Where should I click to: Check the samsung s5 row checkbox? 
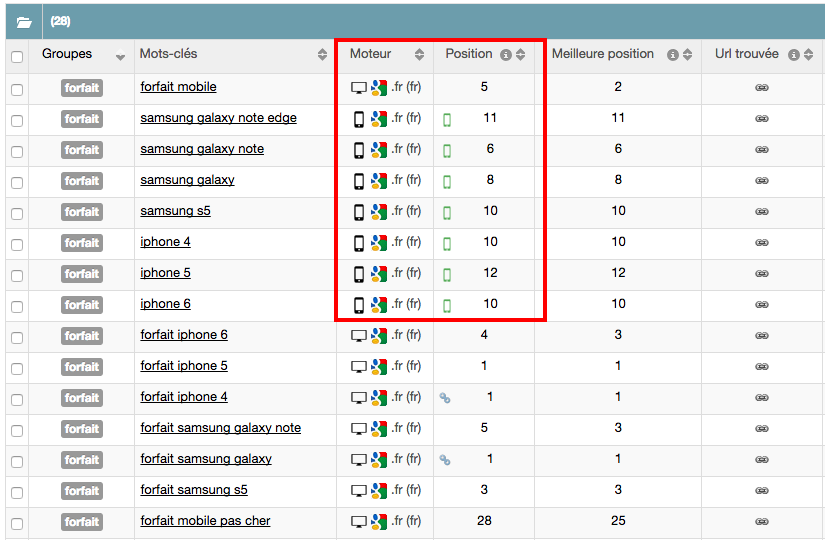point(17,214)
